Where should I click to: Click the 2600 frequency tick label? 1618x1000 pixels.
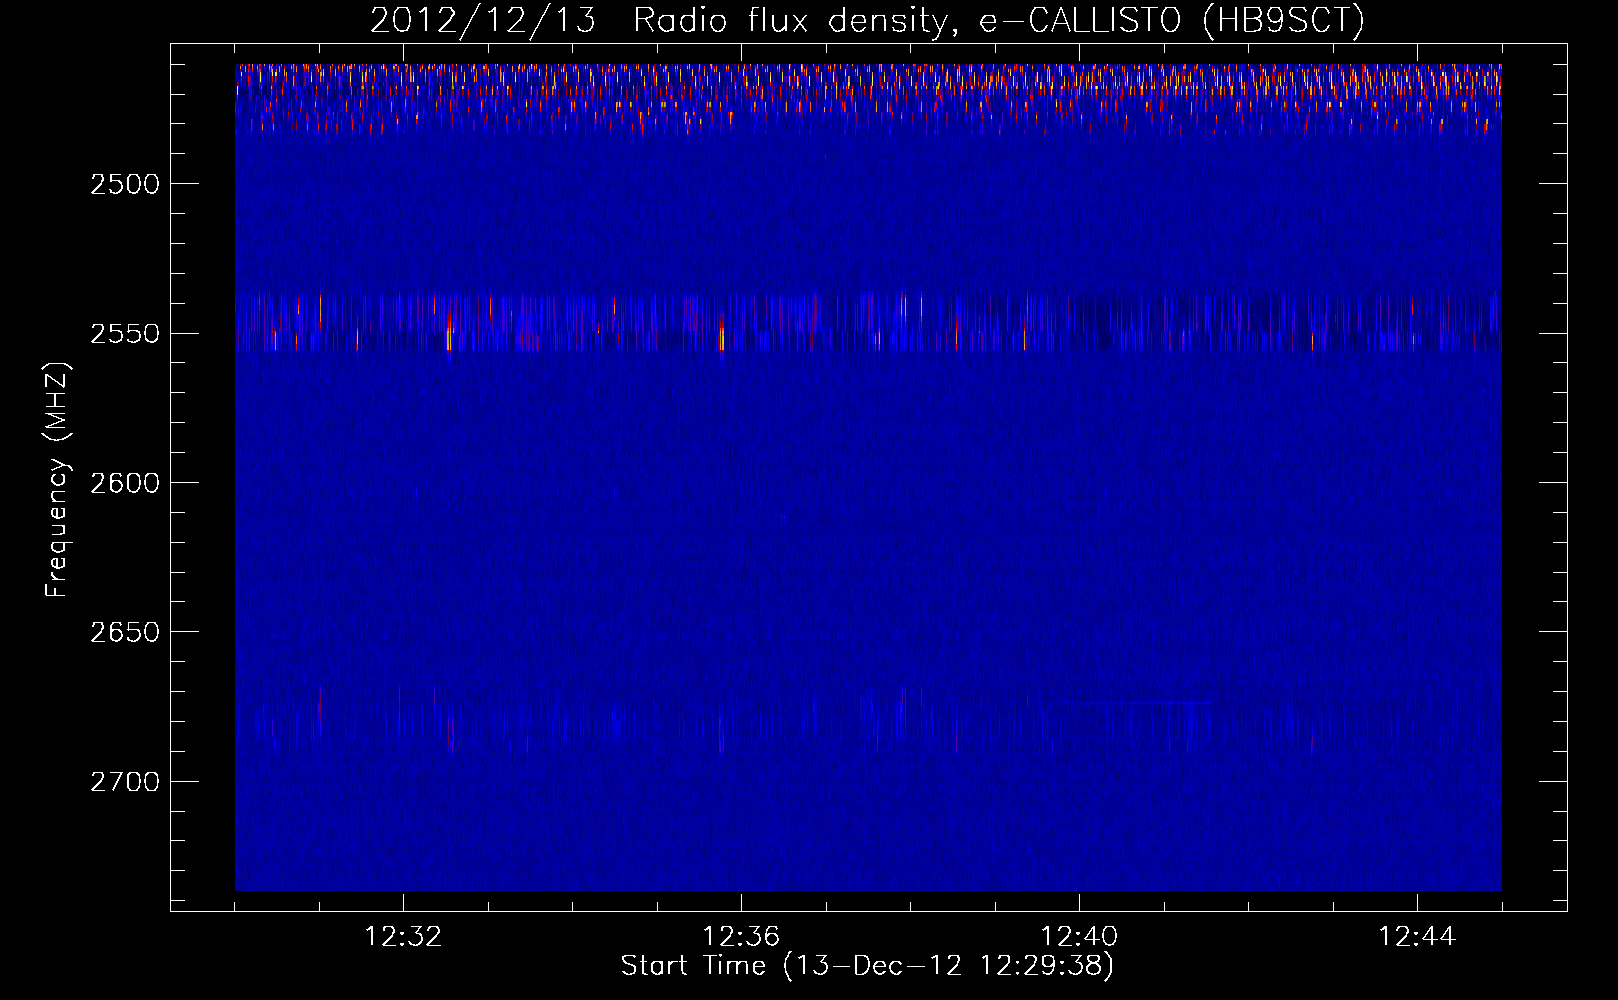[x=125, y=483]
